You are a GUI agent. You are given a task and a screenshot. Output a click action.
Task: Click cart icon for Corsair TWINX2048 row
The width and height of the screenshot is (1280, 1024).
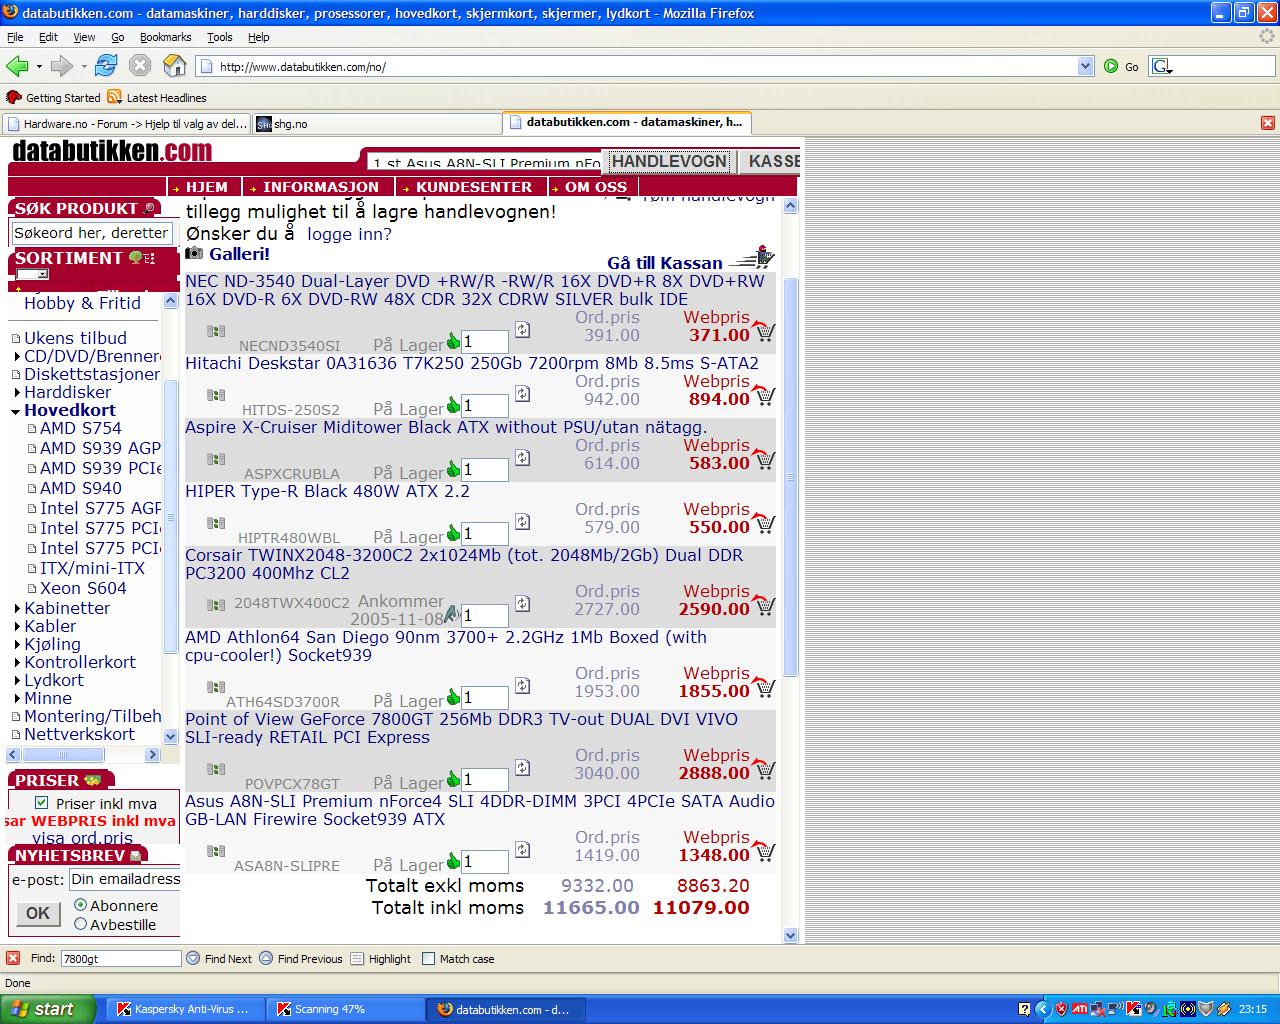765,606
